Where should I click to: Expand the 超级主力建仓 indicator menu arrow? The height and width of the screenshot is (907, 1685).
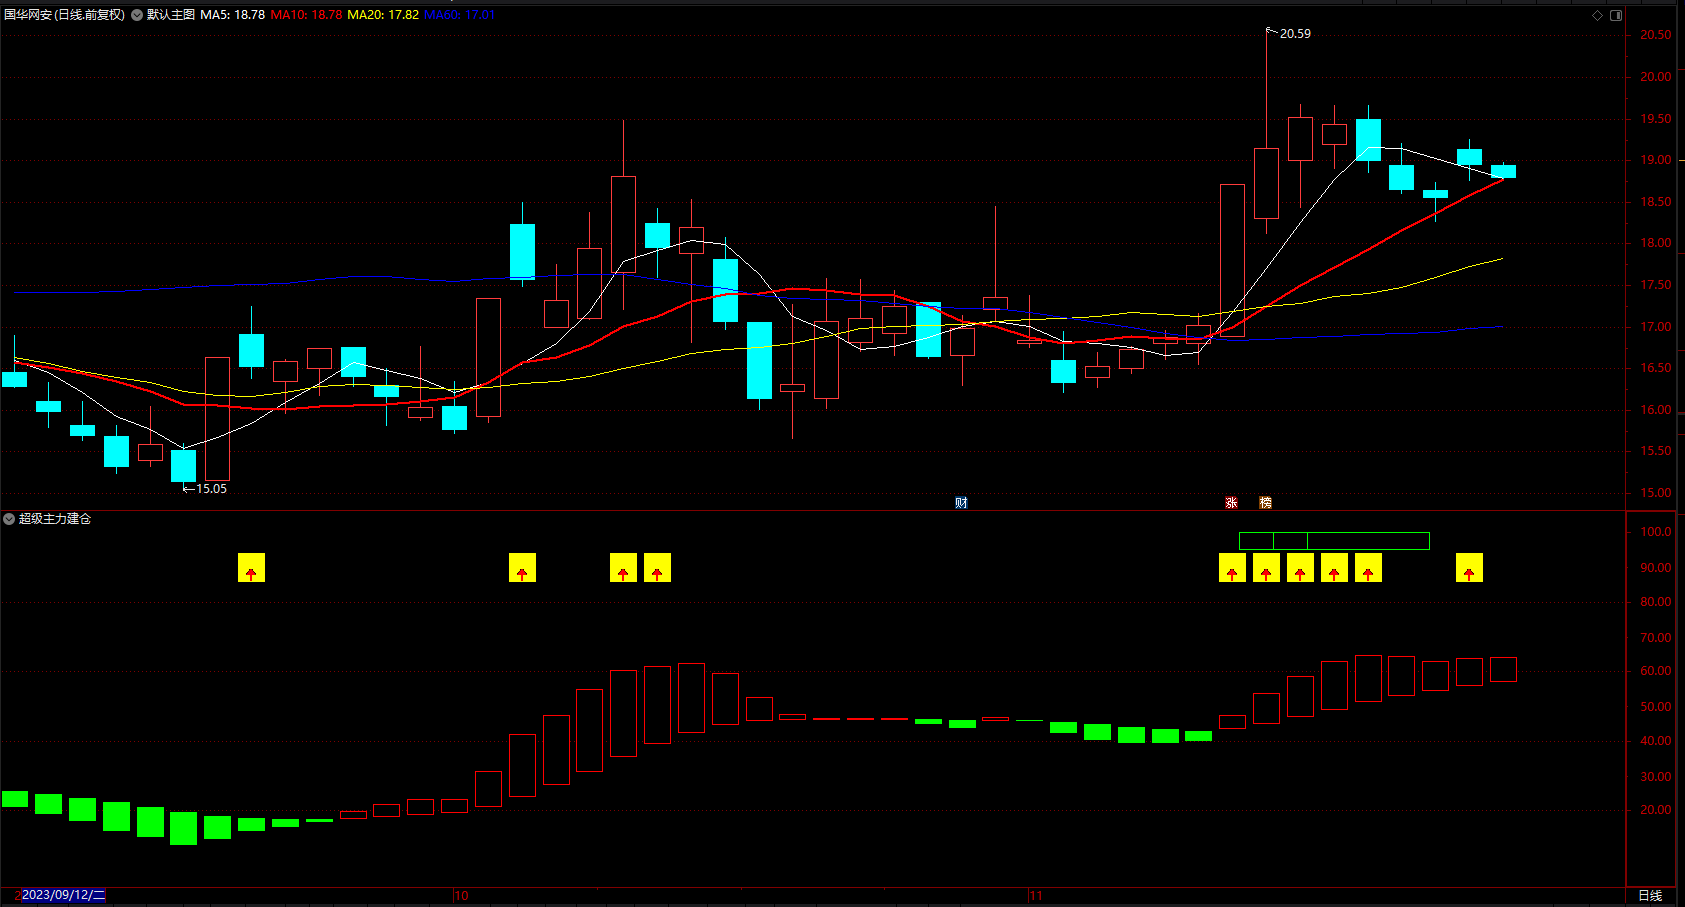9,519
